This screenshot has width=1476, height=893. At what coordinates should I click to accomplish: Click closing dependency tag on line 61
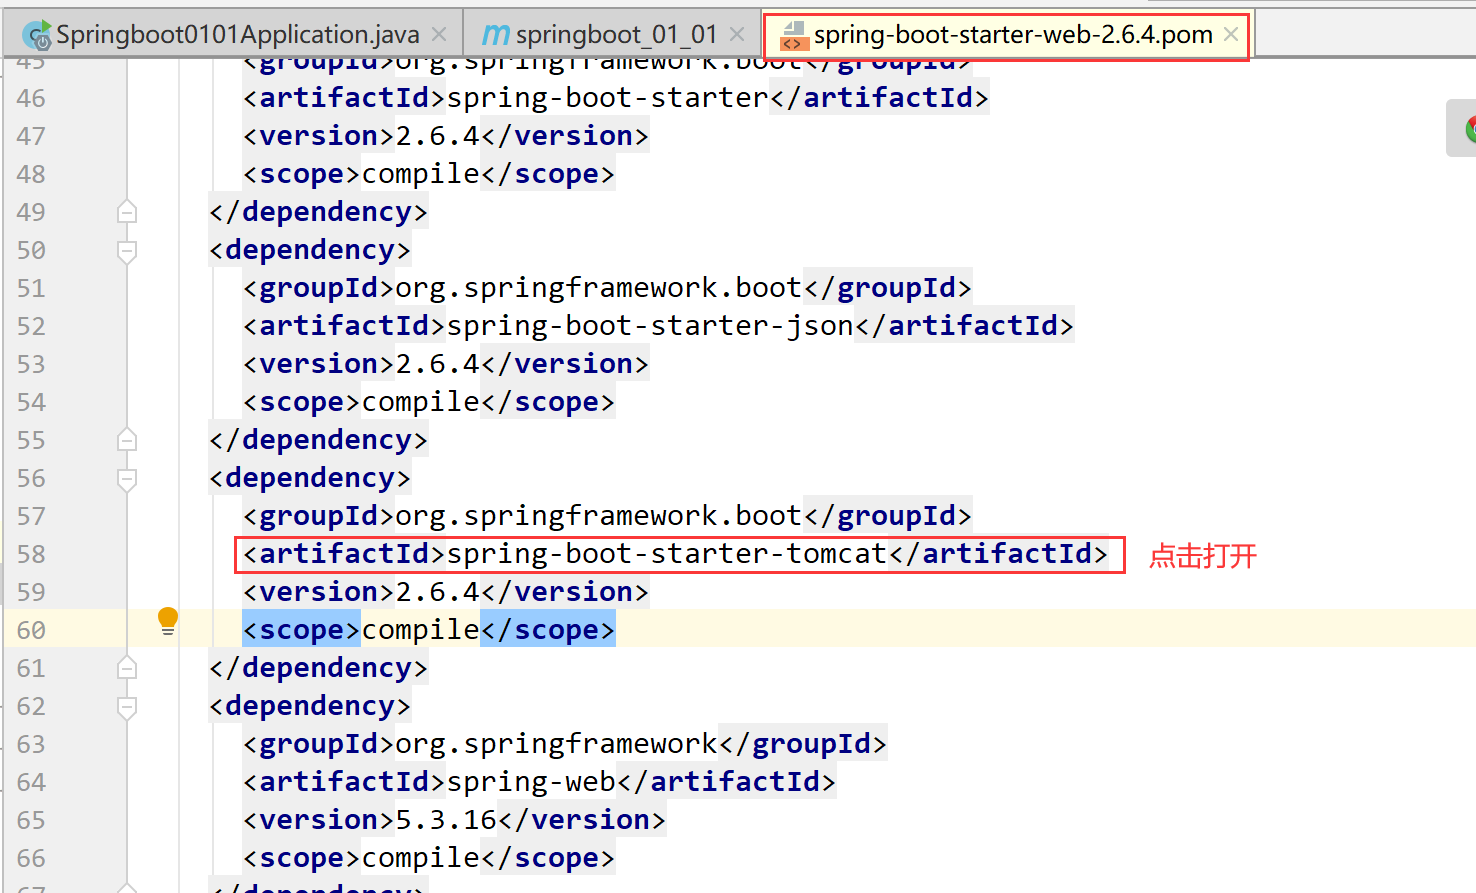pos(318,668)
